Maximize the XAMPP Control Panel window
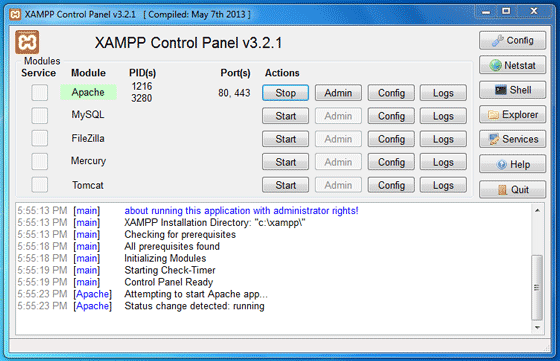This screenshot has width=560, height=361. tap(506, 12)
